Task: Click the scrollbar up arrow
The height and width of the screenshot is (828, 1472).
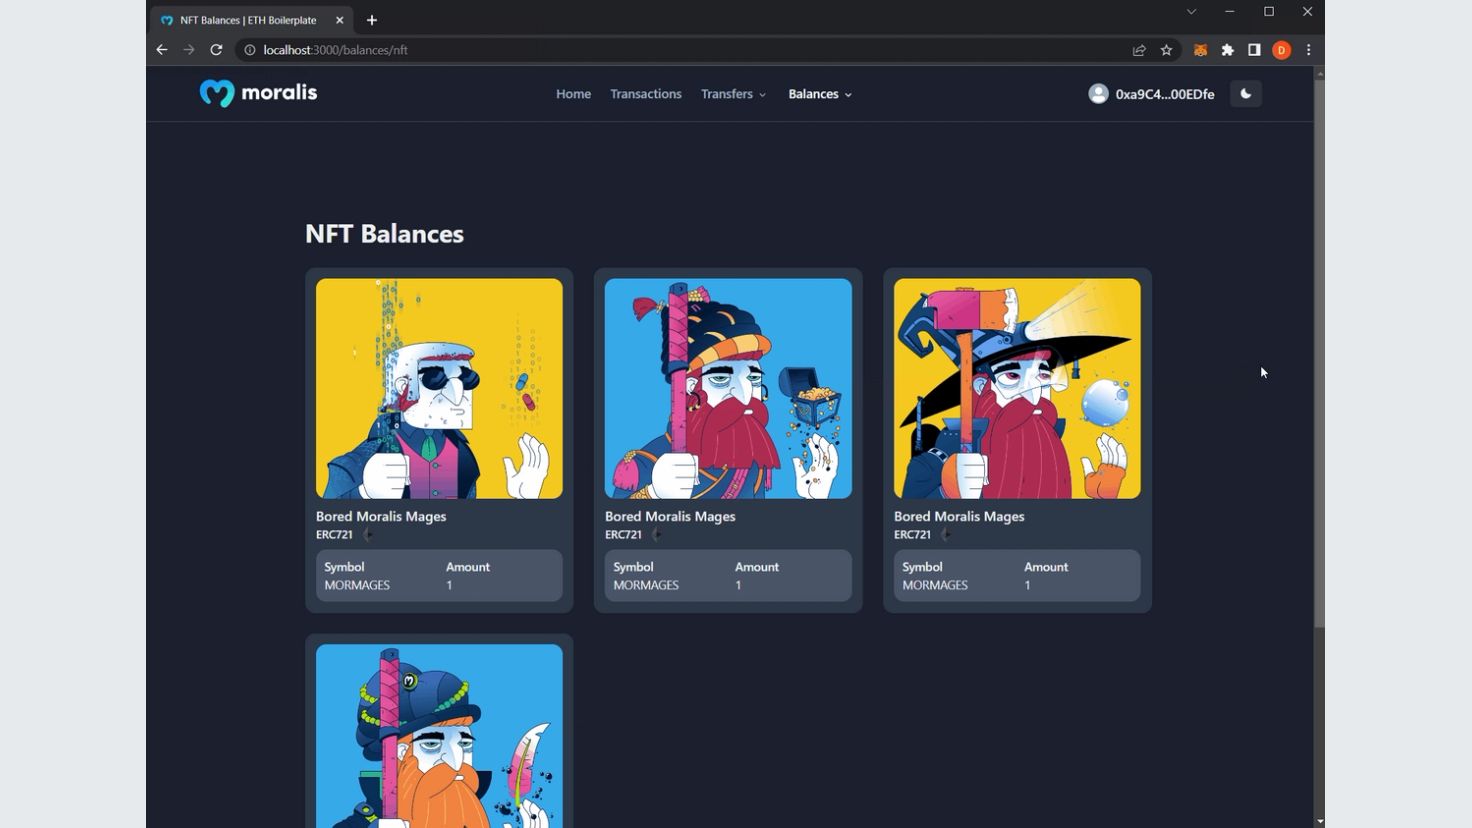Action: pos(1319,73)
